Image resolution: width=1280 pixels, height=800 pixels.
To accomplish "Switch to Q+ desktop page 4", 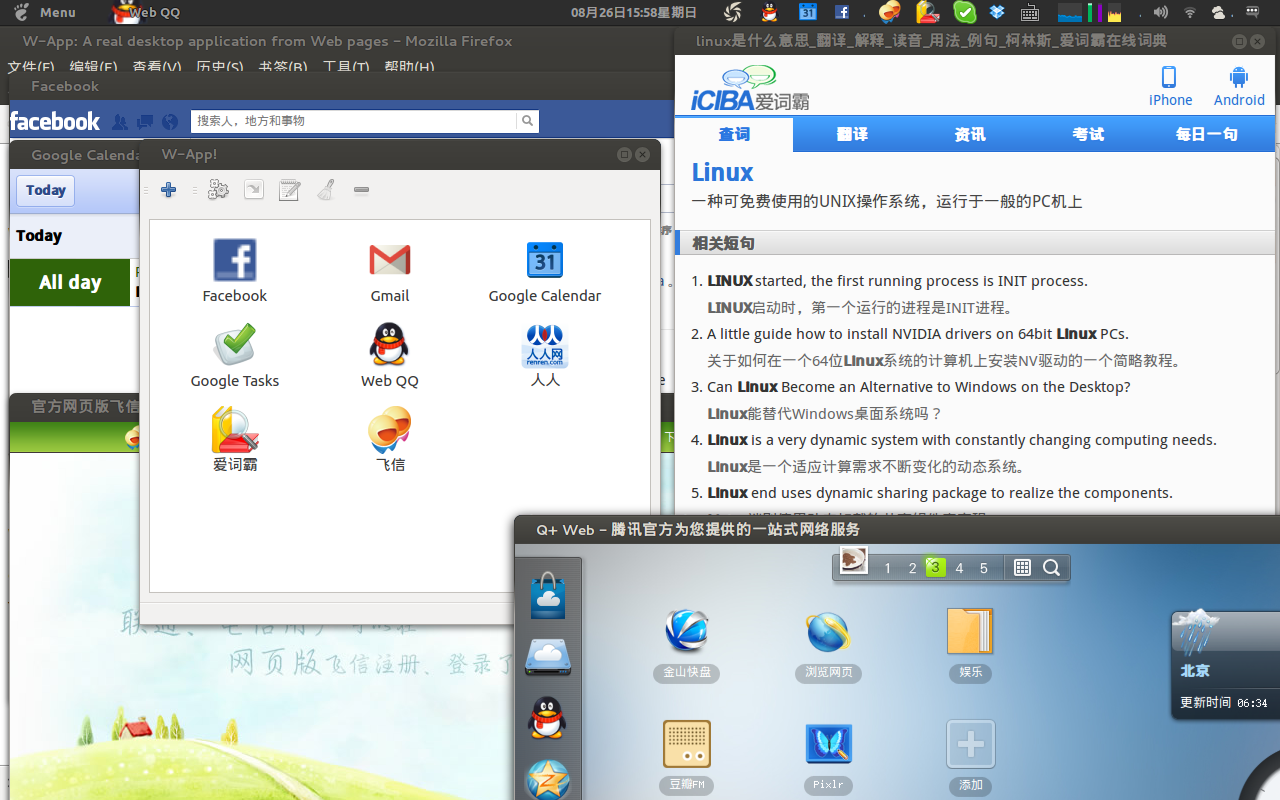I will pos(959,568).
